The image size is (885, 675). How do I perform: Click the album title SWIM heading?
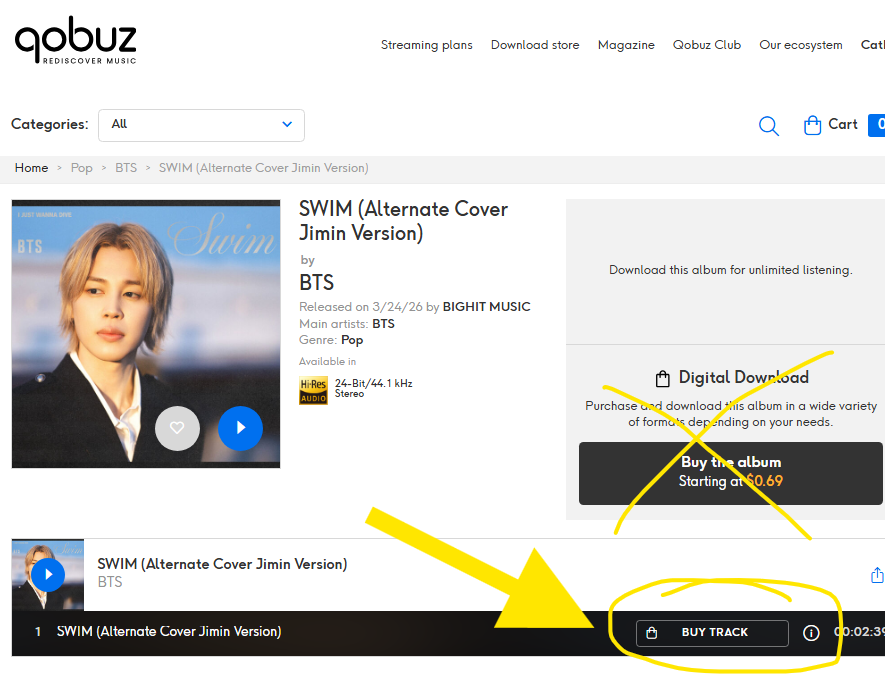pos(403,221)
